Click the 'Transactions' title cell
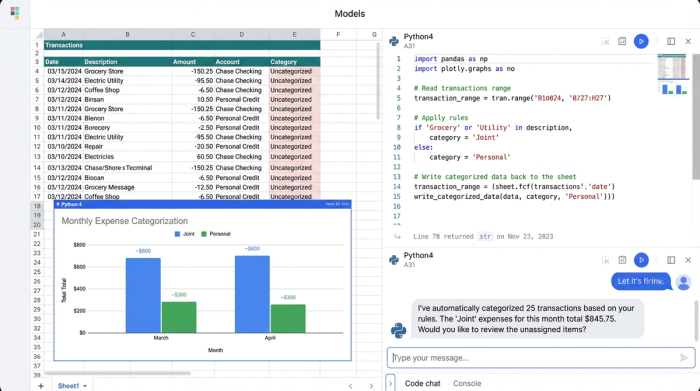The image size is (700, 391). (x=182, y=45)
